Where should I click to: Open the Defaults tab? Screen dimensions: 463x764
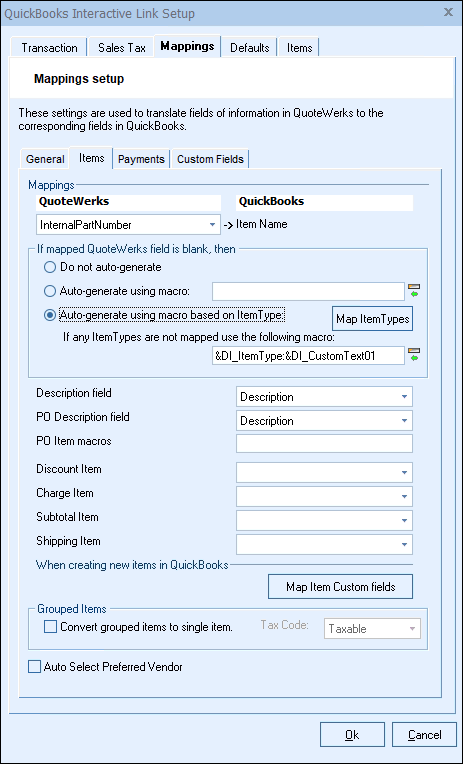coord(250,48)
